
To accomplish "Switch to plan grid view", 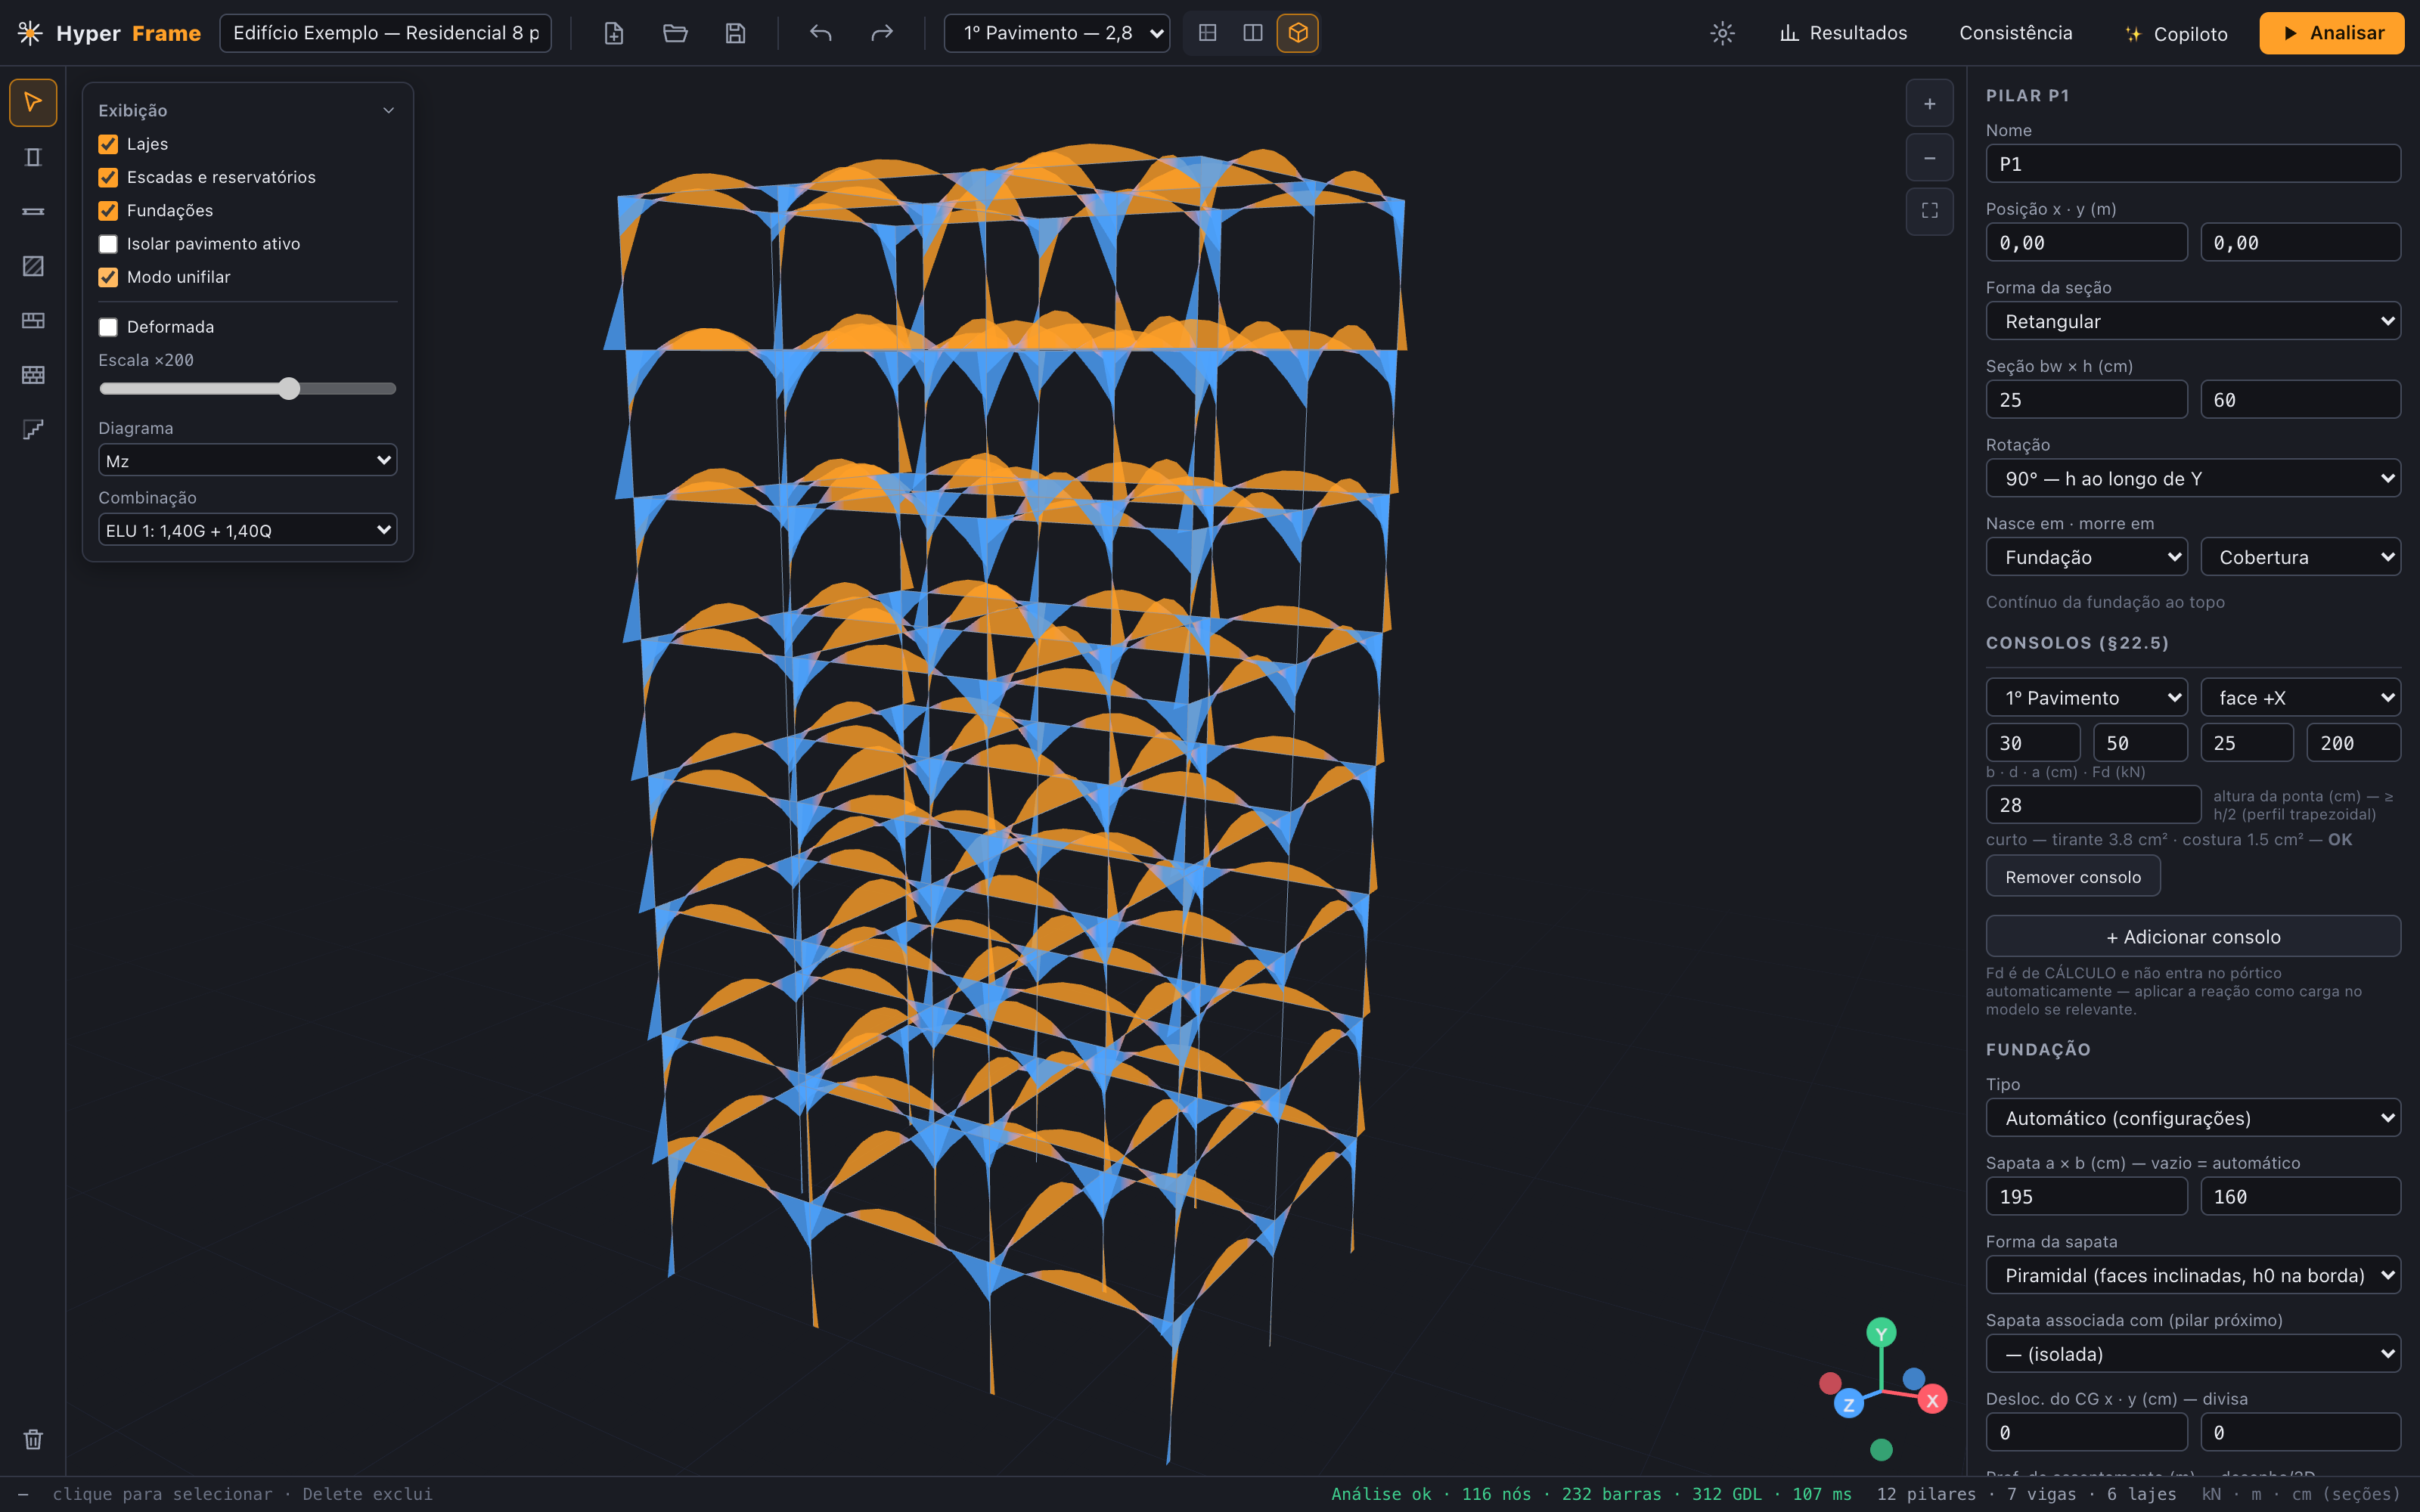I will click(1208, 33).
